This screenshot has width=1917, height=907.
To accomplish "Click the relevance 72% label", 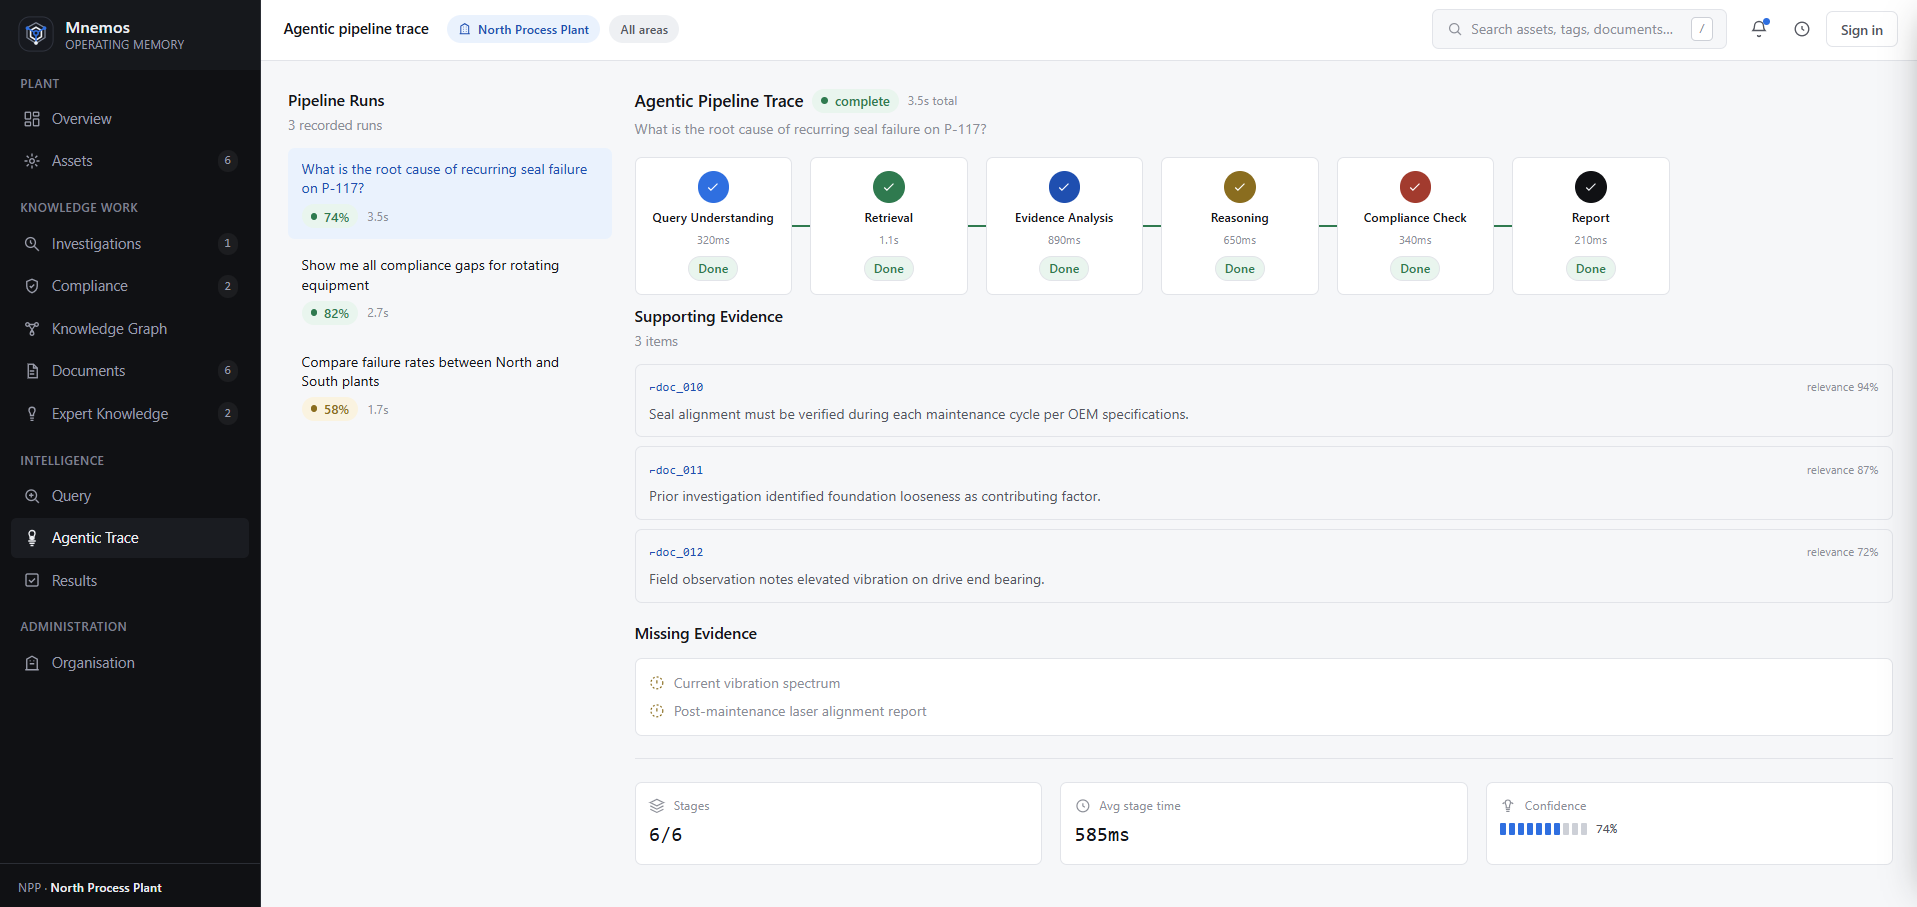I will (1842, 552).
